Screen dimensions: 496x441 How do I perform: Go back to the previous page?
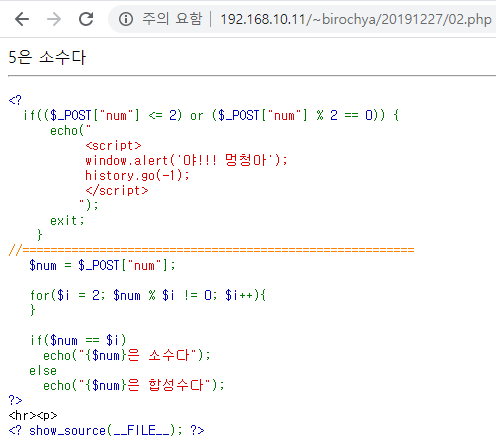click(22, 19)
